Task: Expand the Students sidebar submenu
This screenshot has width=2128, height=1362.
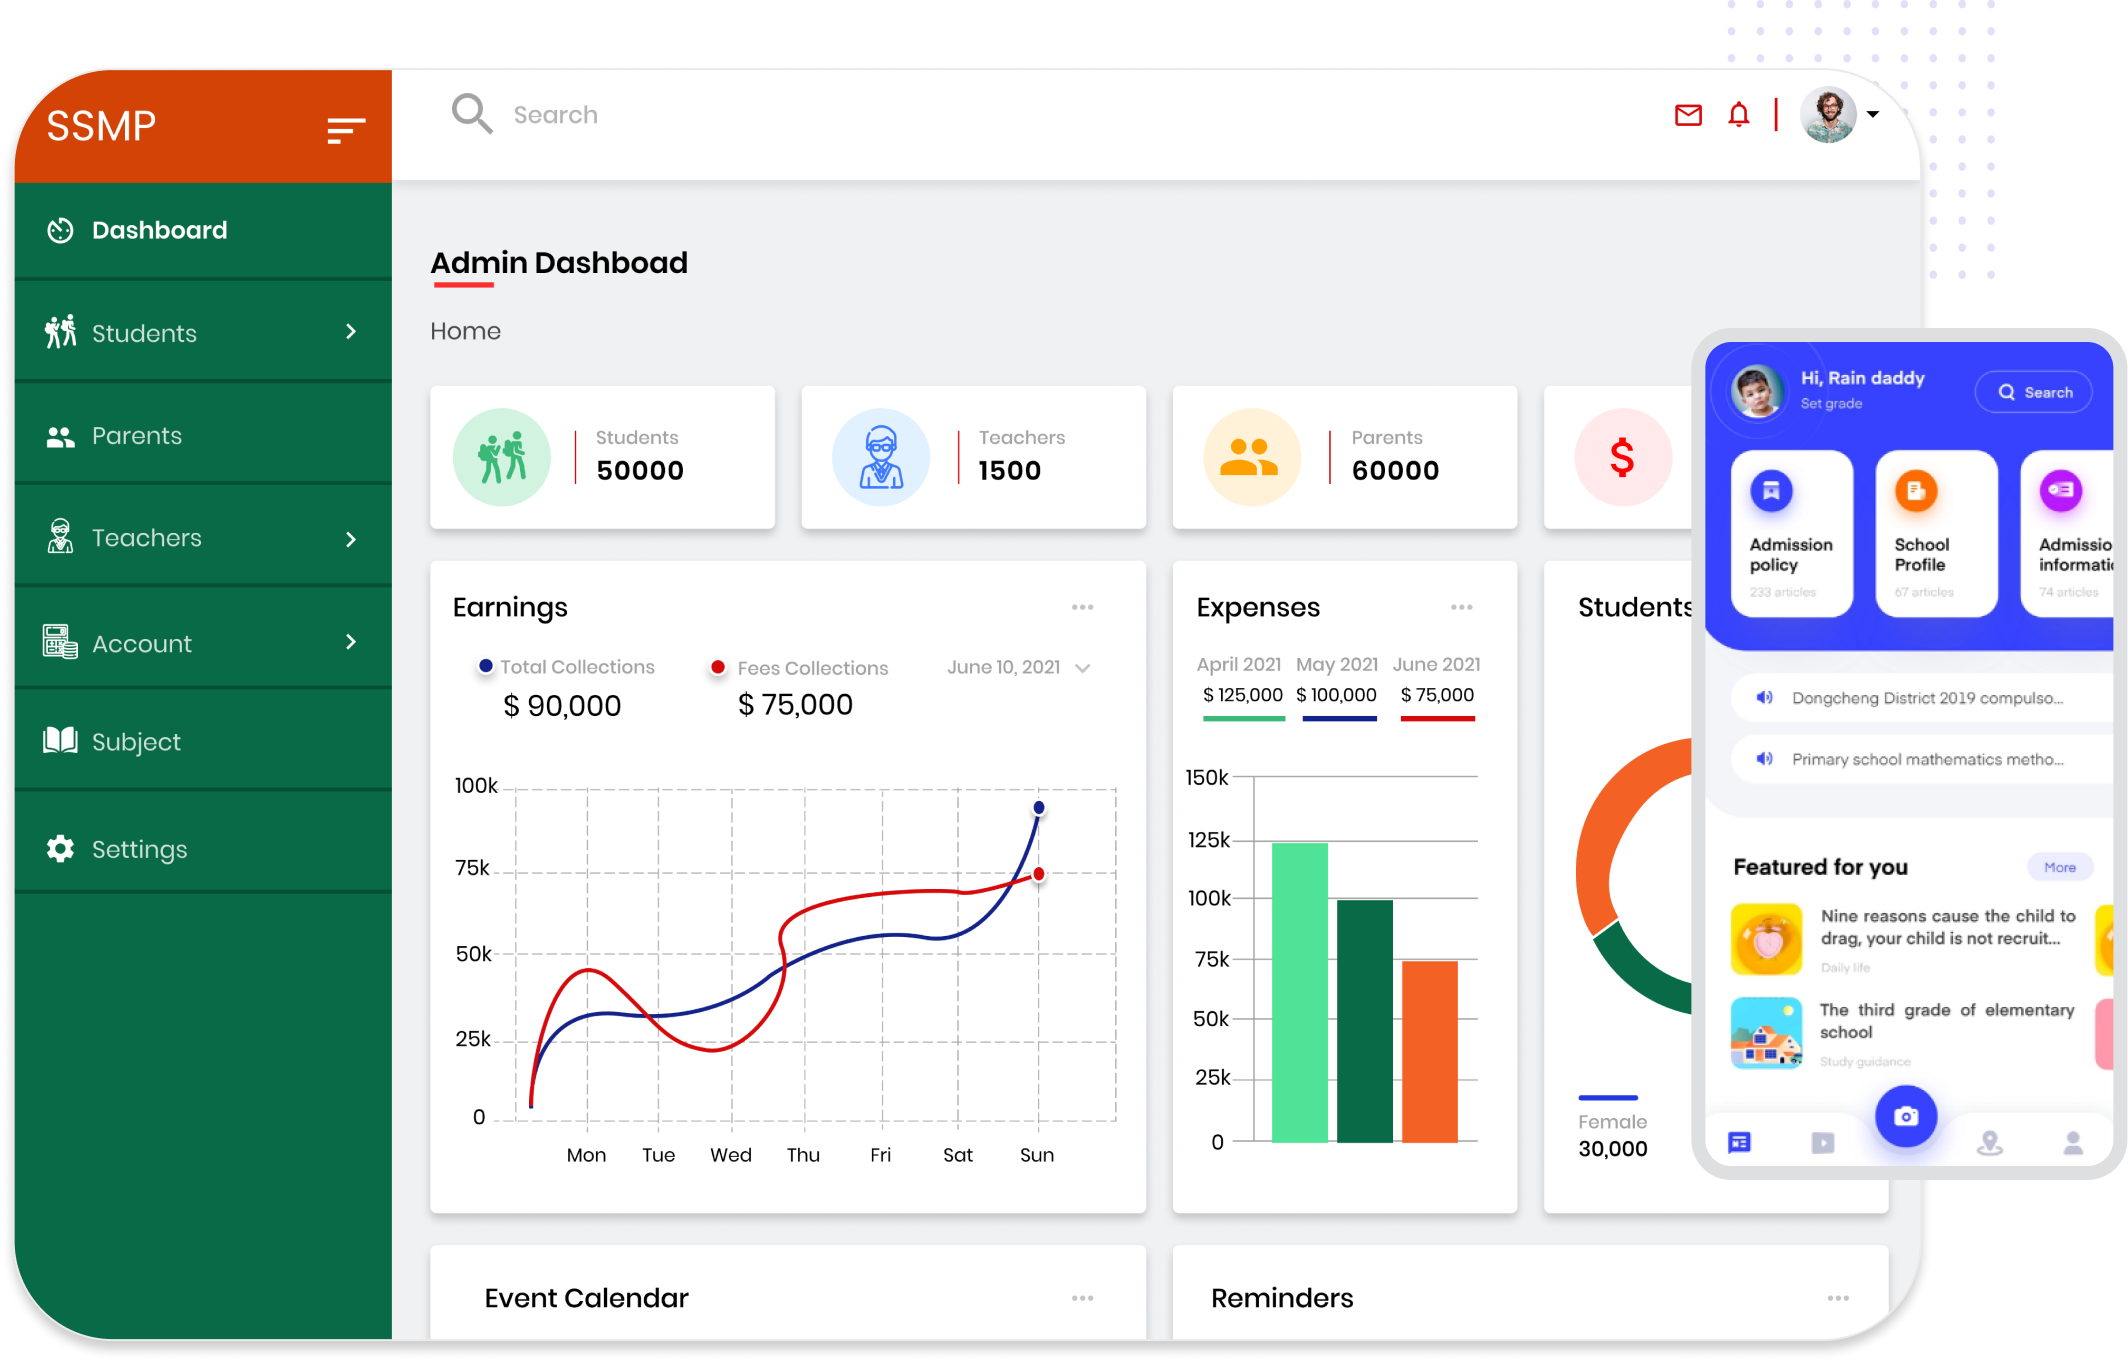Action: click(351, 332)
